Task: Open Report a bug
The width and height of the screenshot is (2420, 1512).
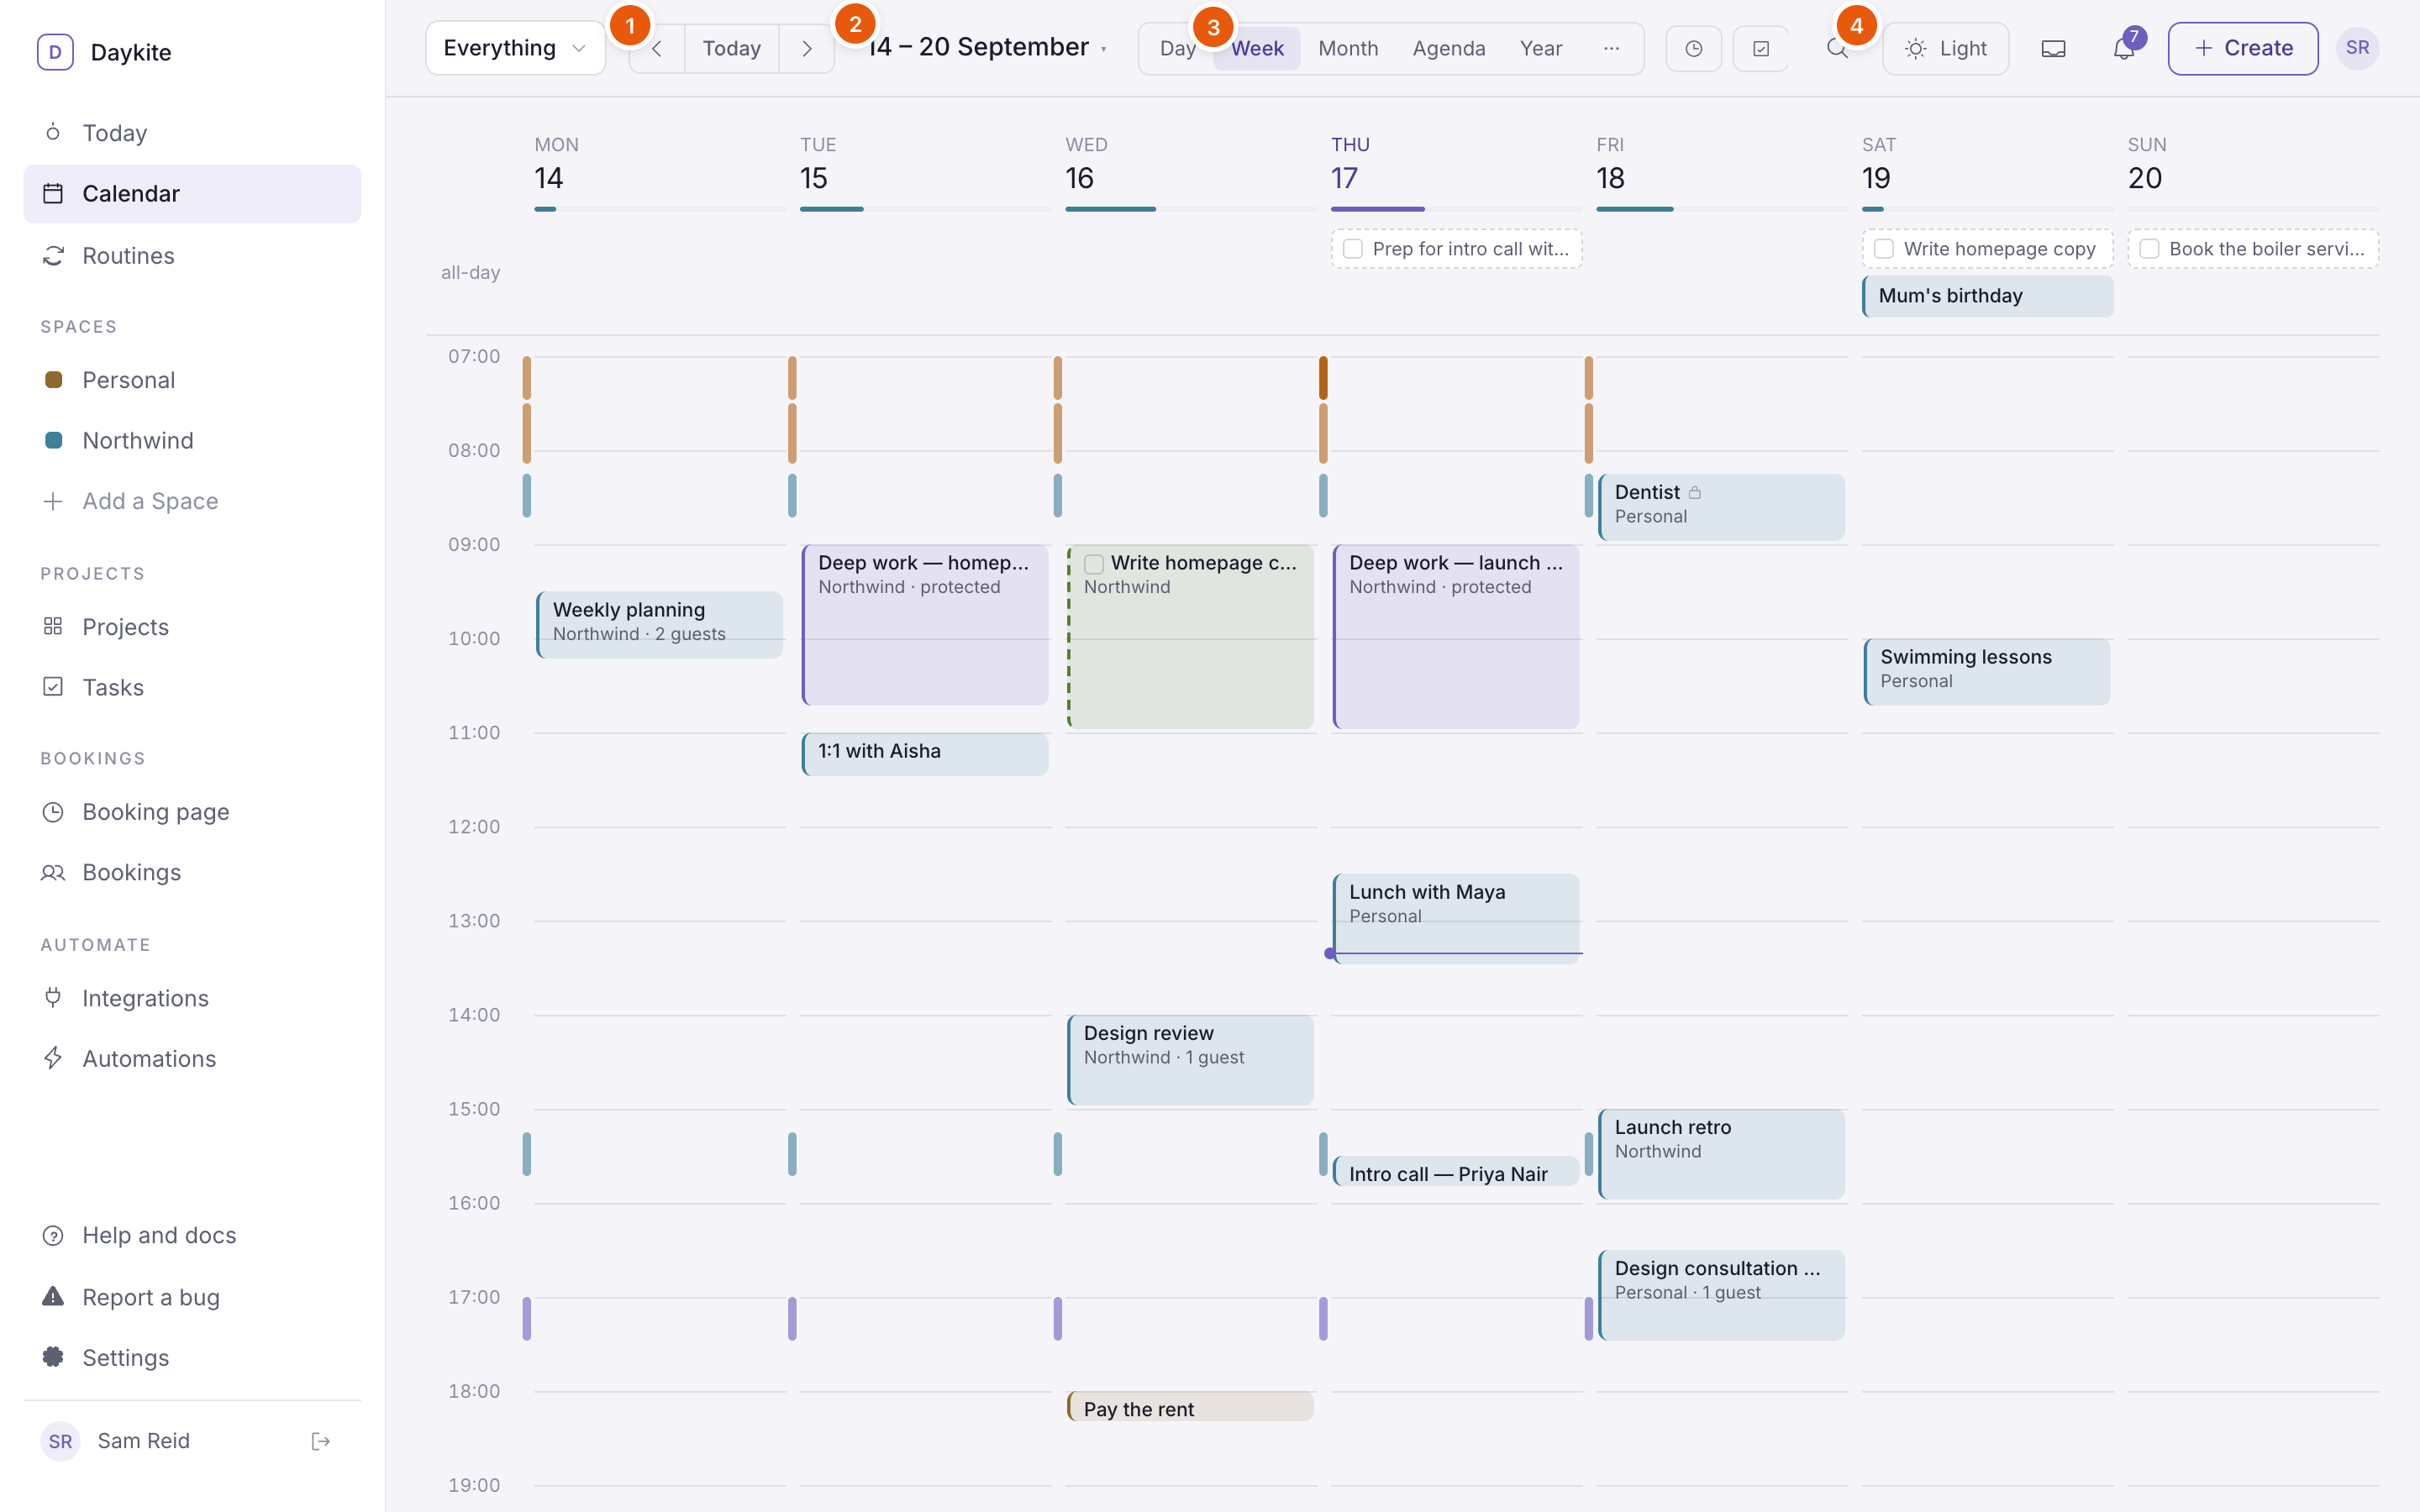Action: point(192,1297)
